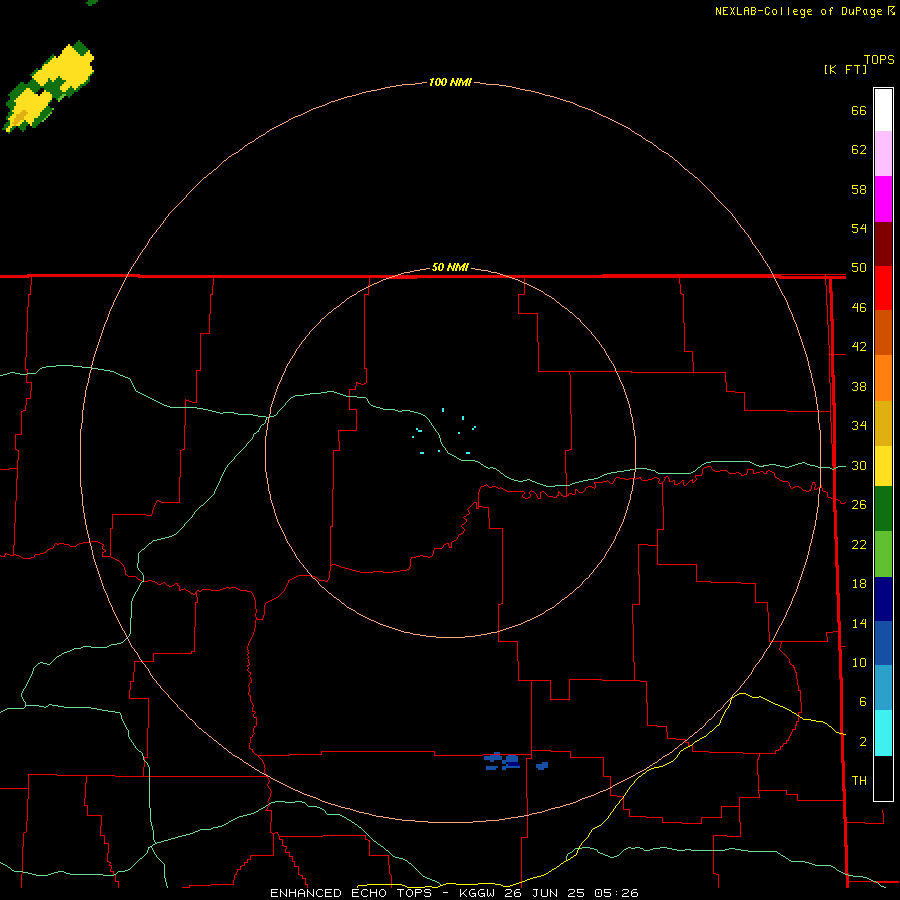Click the "100 NMI" range ring label
Image resolution: width=900 pixels, height=900 pixels.
point(450,82)
